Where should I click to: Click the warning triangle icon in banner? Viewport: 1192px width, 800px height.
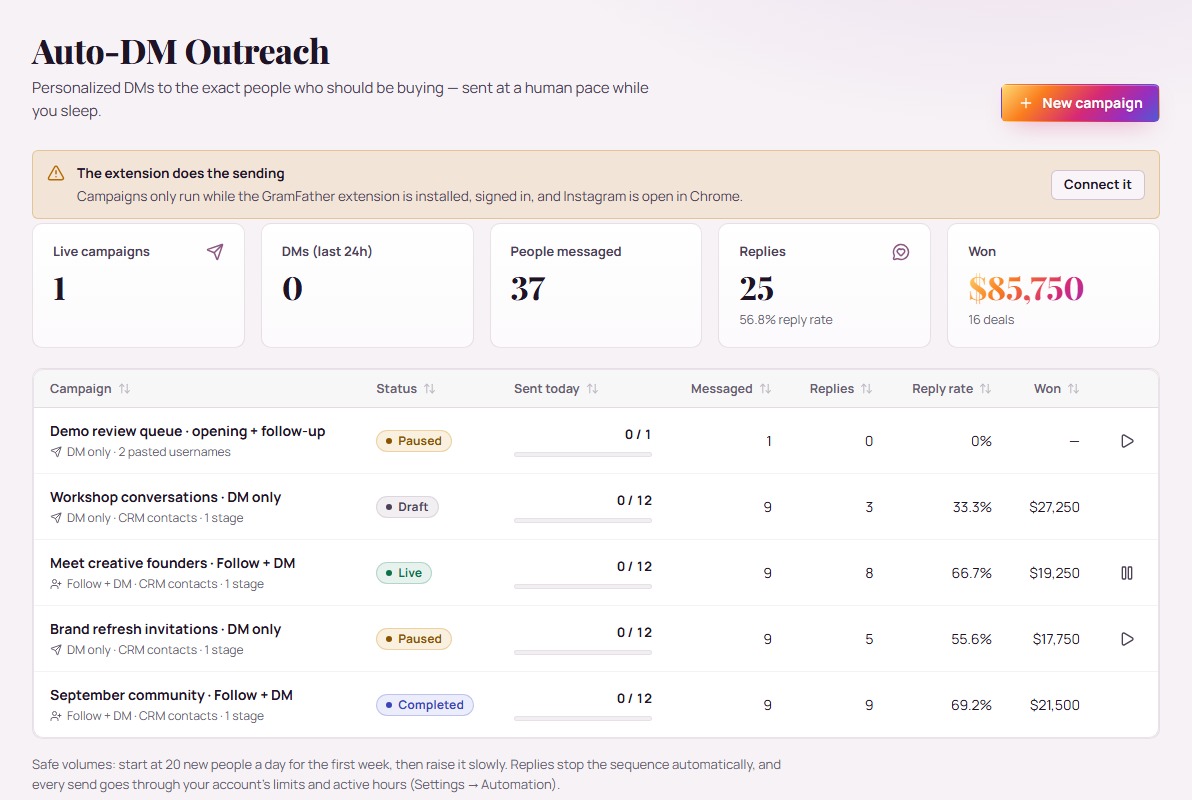[56, 173]
